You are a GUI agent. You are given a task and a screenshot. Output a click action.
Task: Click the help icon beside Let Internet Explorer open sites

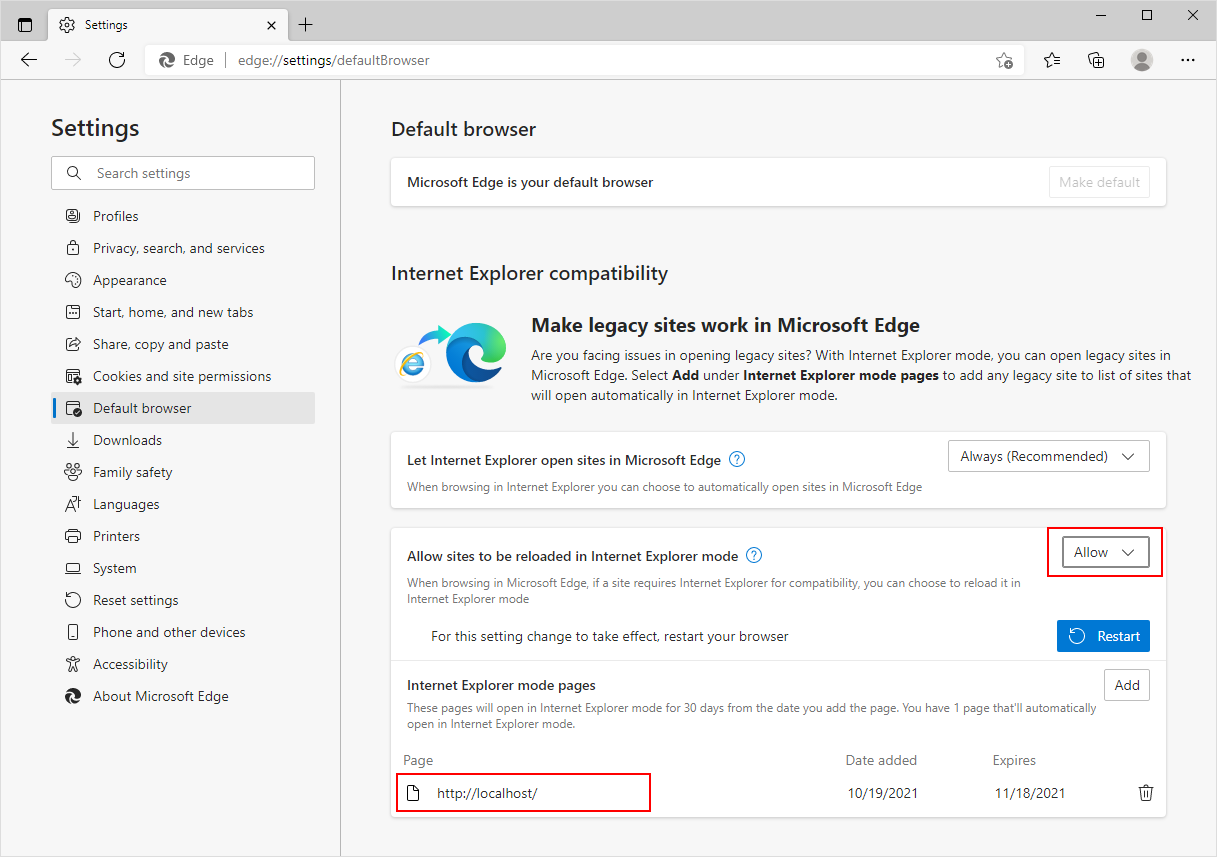[x=737, y=459]
